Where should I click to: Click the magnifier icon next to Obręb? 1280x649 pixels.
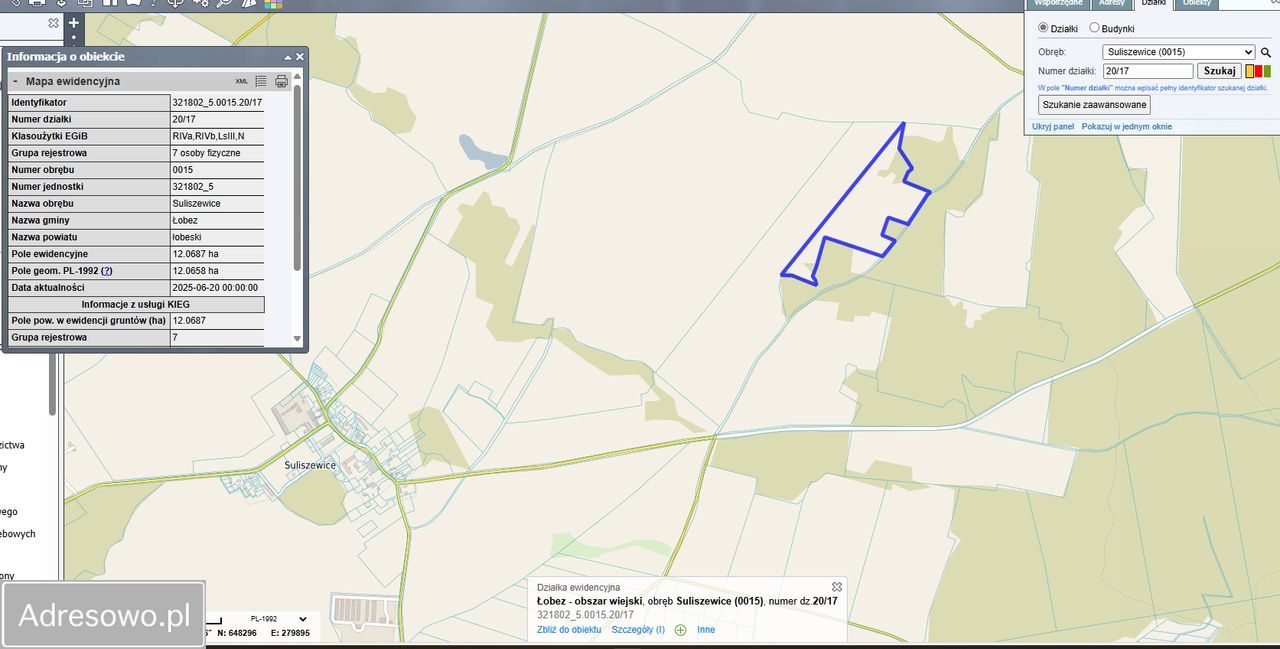(x=1265, y=52)
